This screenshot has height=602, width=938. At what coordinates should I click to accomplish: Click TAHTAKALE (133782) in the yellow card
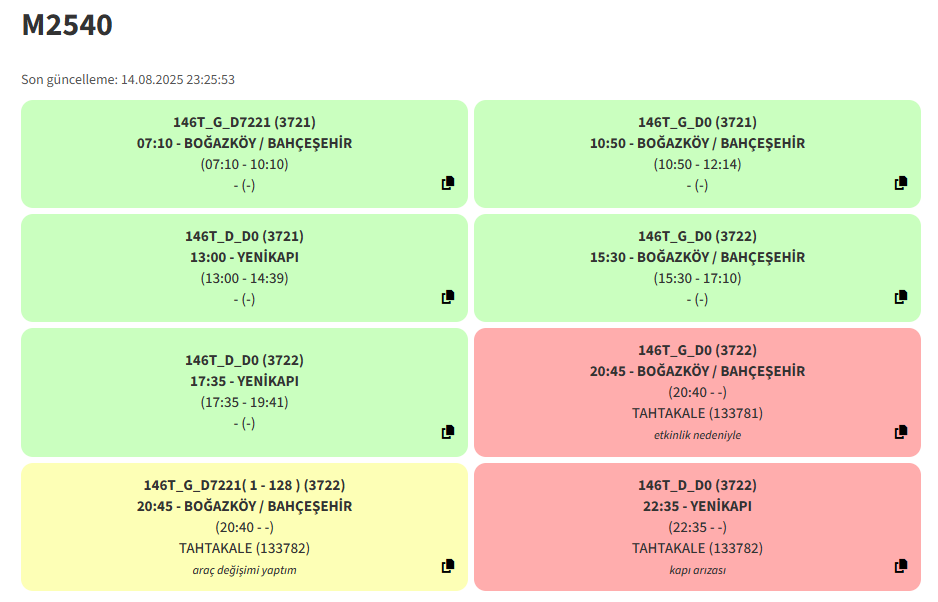244,548
